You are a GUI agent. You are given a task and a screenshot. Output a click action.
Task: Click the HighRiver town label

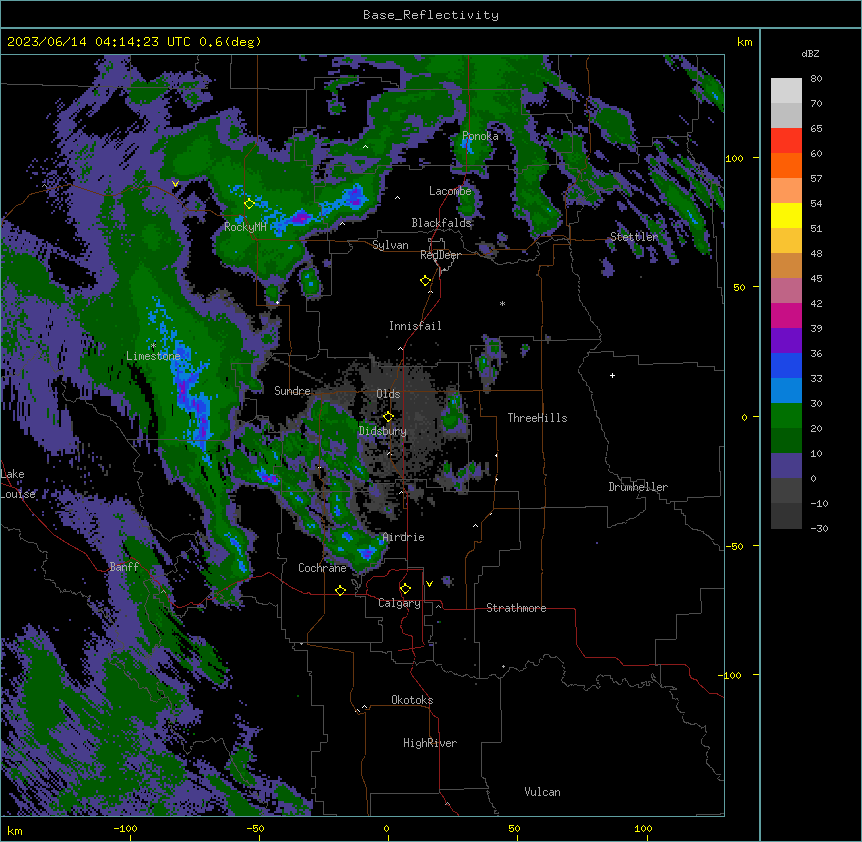tap(430, 743)
